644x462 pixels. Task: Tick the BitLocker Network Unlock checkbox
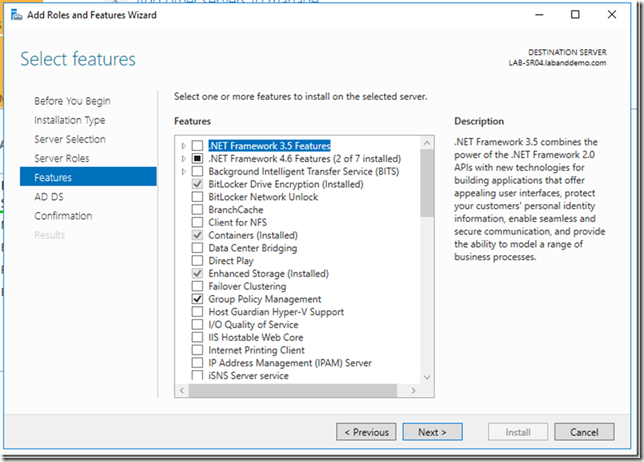point(198,197)
